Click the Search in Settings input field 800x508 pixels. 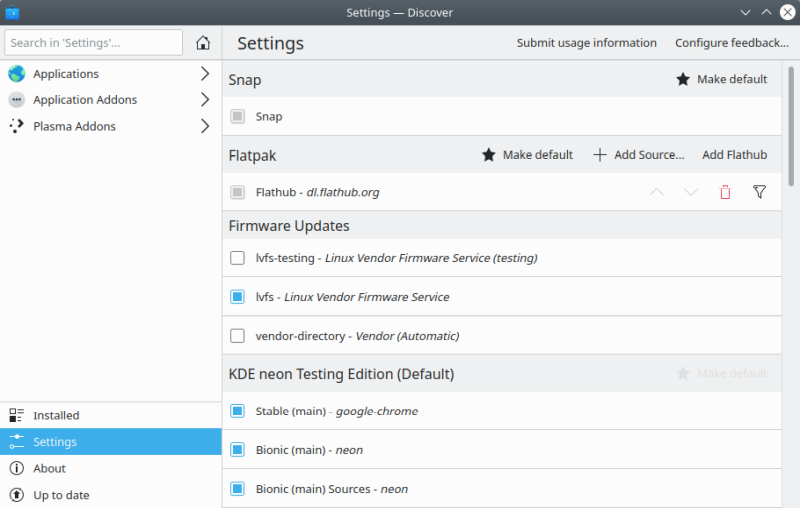click(94, 43)
